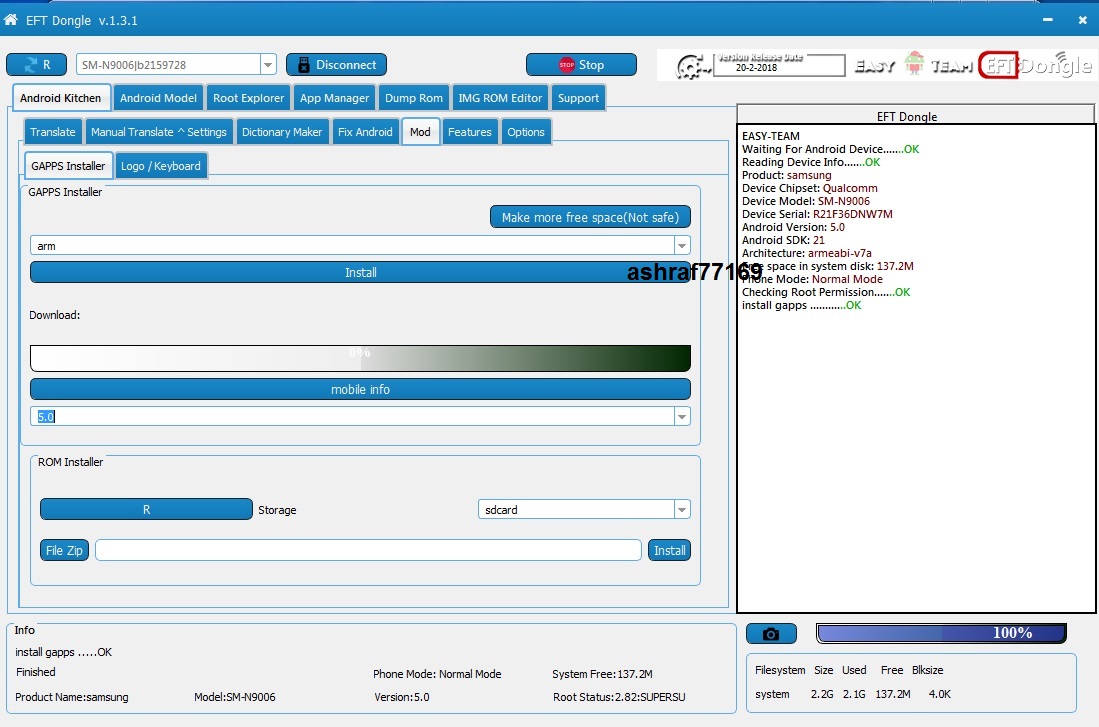Image resolution: width=1099 pixels, height=727 pixels.
Task: Select the Manual Translate ^ Settings tab
Action: [x=158, y=132]
